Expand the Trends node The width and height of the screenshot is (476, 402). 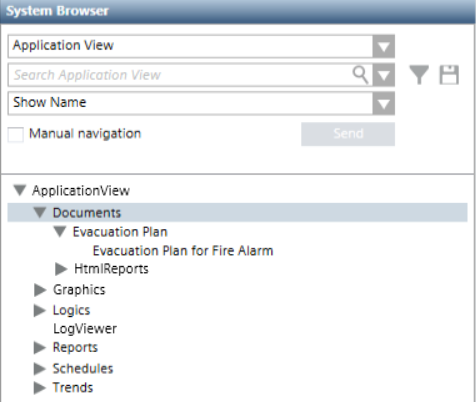(x=40, y=388)
